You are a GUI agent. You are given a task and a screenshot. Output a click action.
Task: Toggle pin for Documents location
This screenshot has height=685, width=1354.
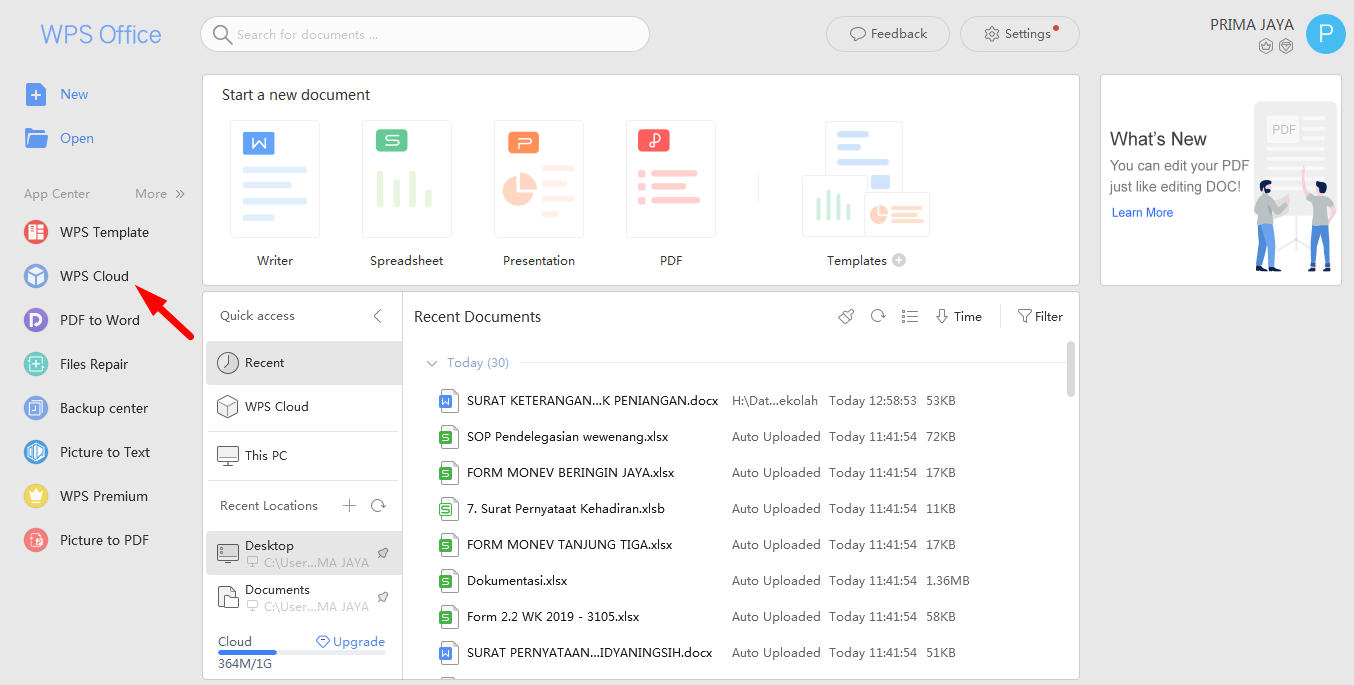[383, 597]
